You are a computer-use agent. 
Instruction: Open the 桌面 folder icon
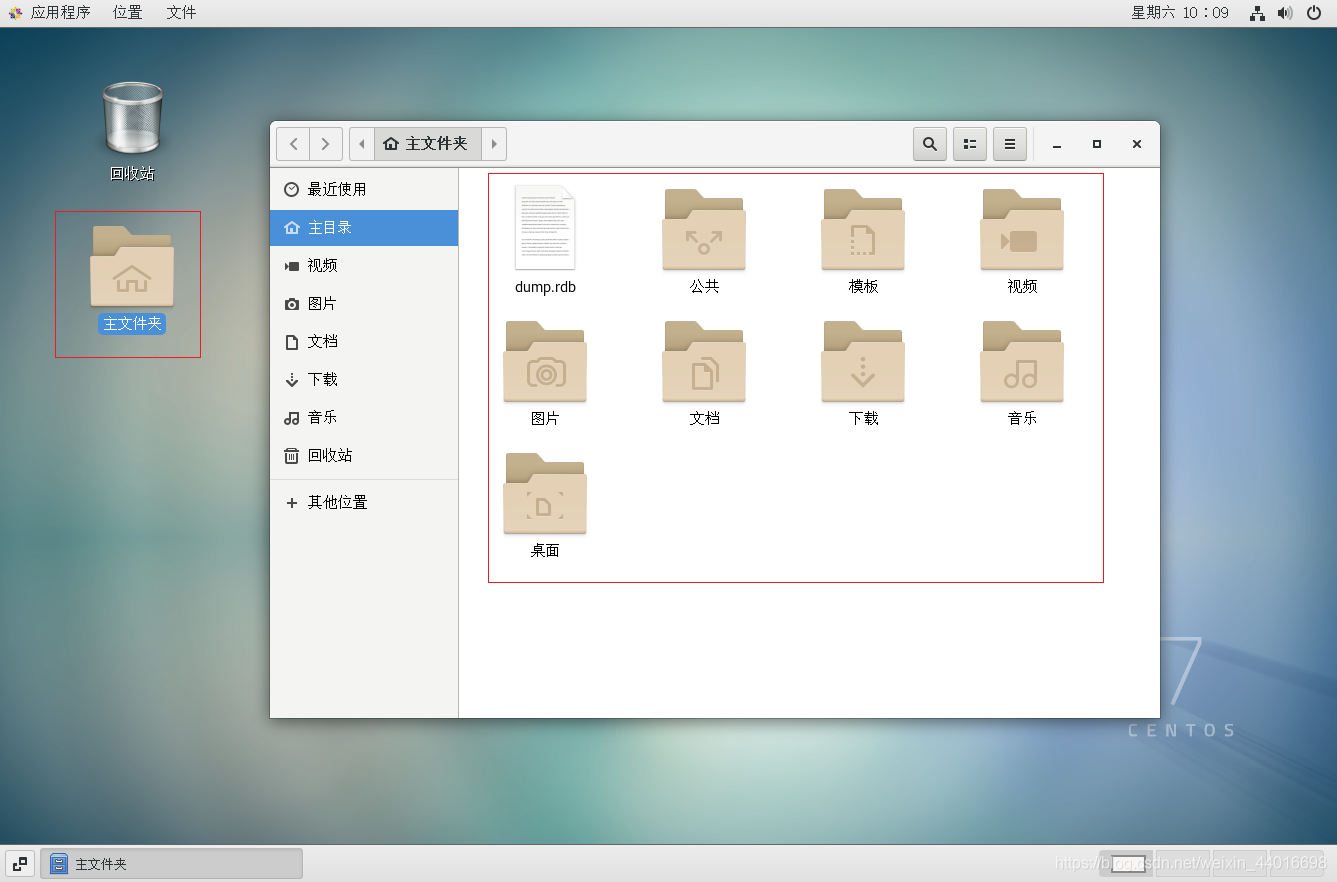point(545,493)
